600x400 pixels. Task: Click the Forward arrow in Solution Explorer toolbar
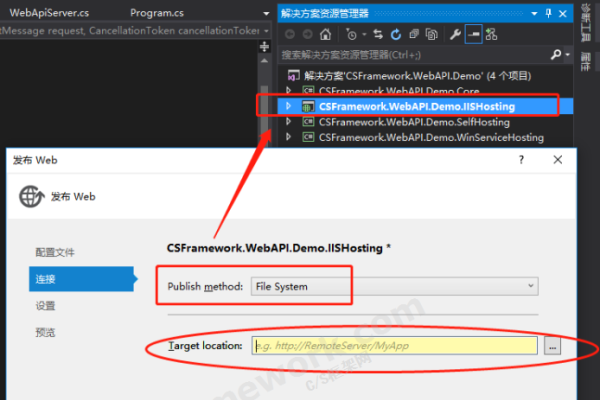(x=307, y=34)
